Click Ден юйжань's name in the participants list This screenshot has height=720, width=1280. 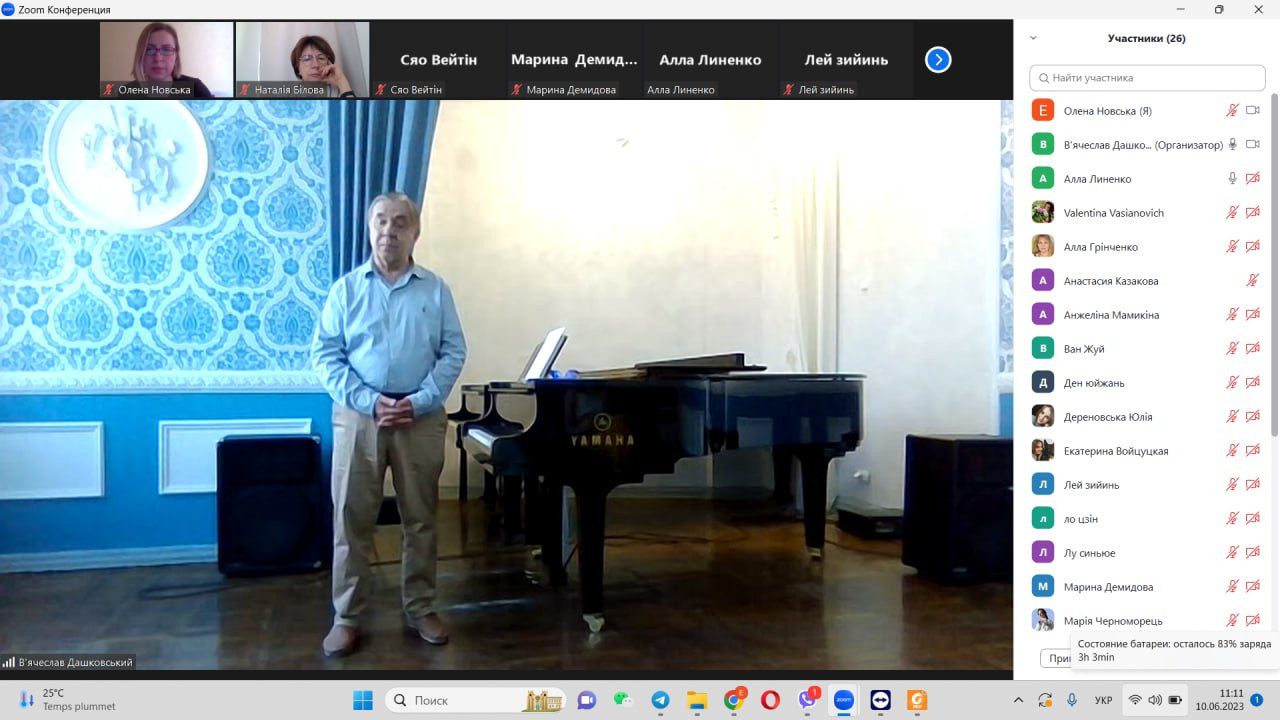point(1094,383)
